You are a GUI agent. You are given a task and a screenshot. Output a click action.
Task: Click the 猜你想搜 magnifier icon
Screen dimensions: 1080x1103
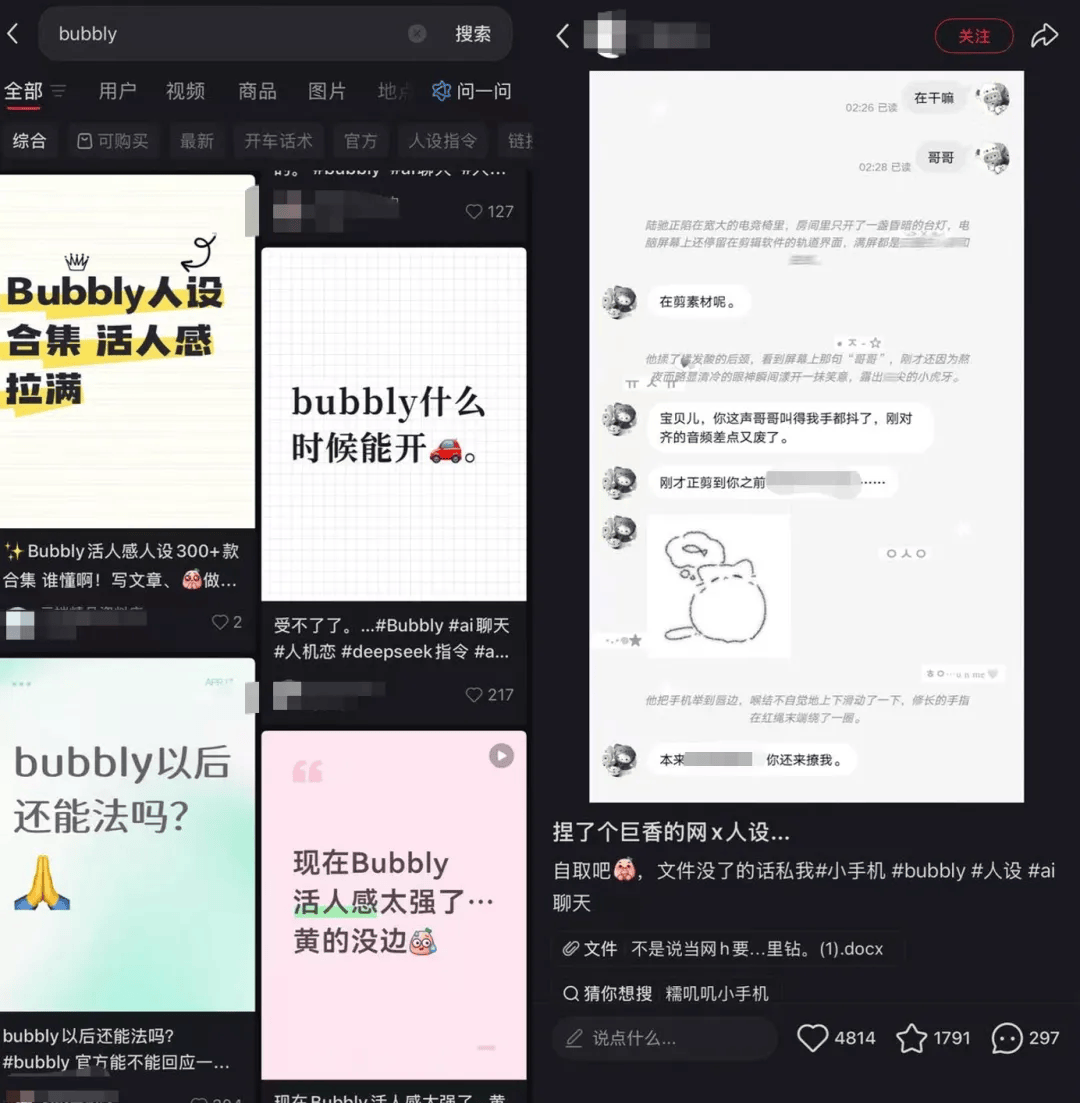[x=571, y=993]
